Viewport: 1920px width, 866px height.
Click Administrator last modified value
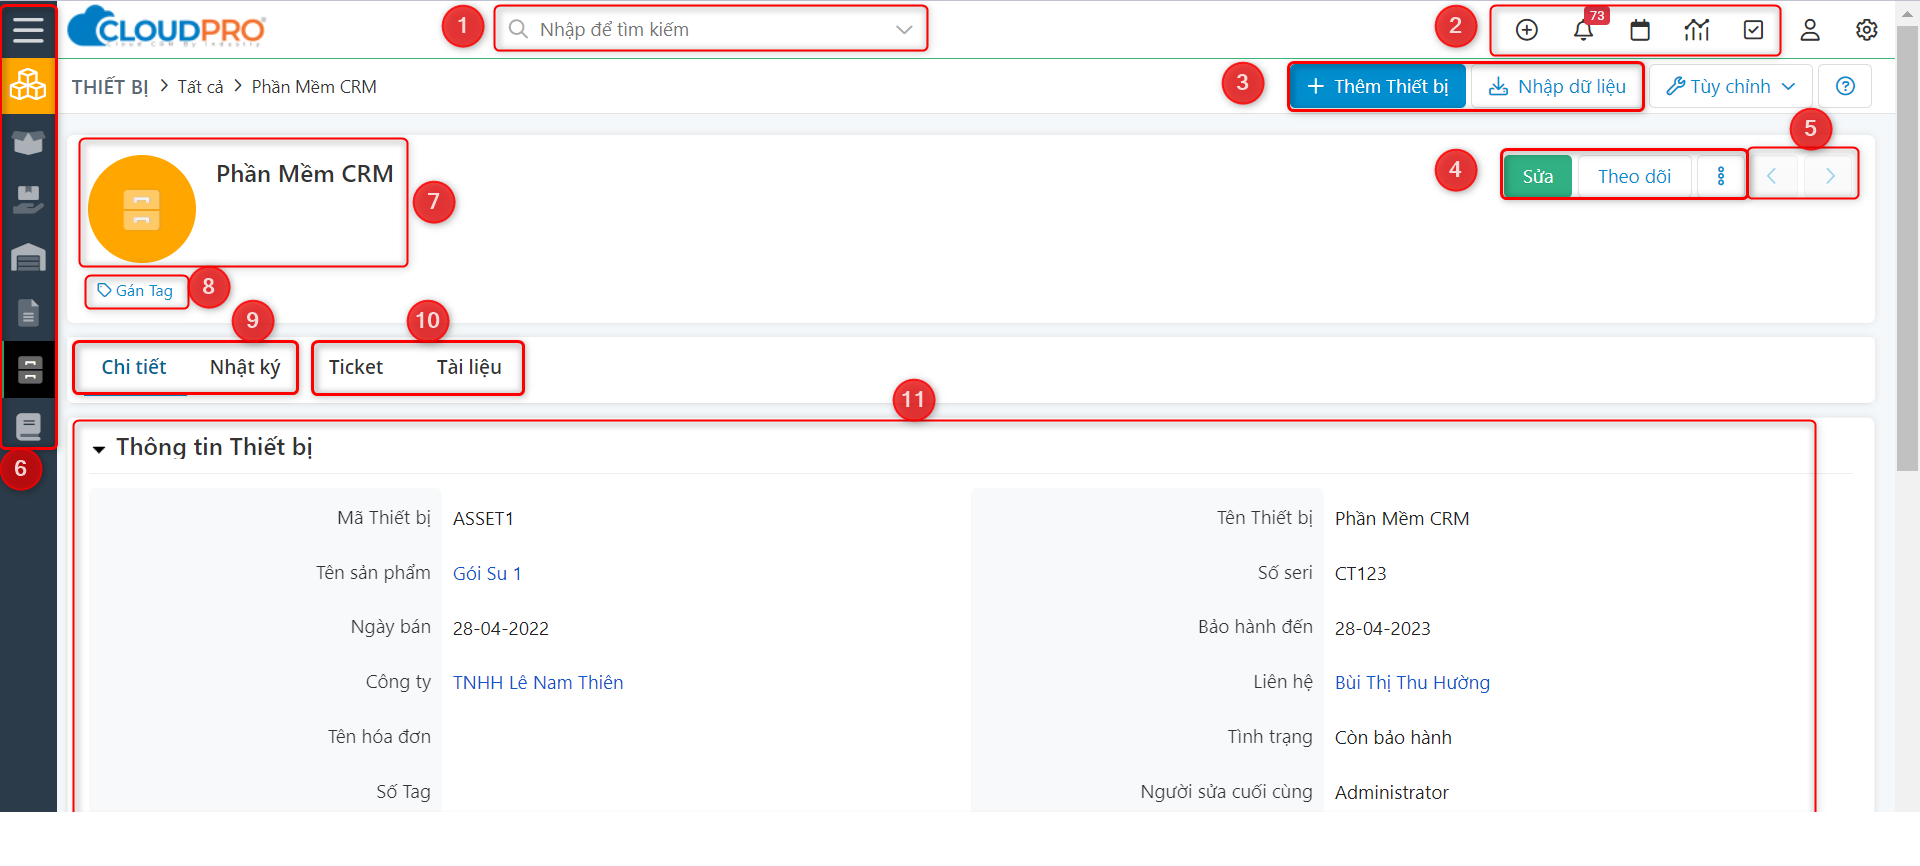[x=1391, y=792]
